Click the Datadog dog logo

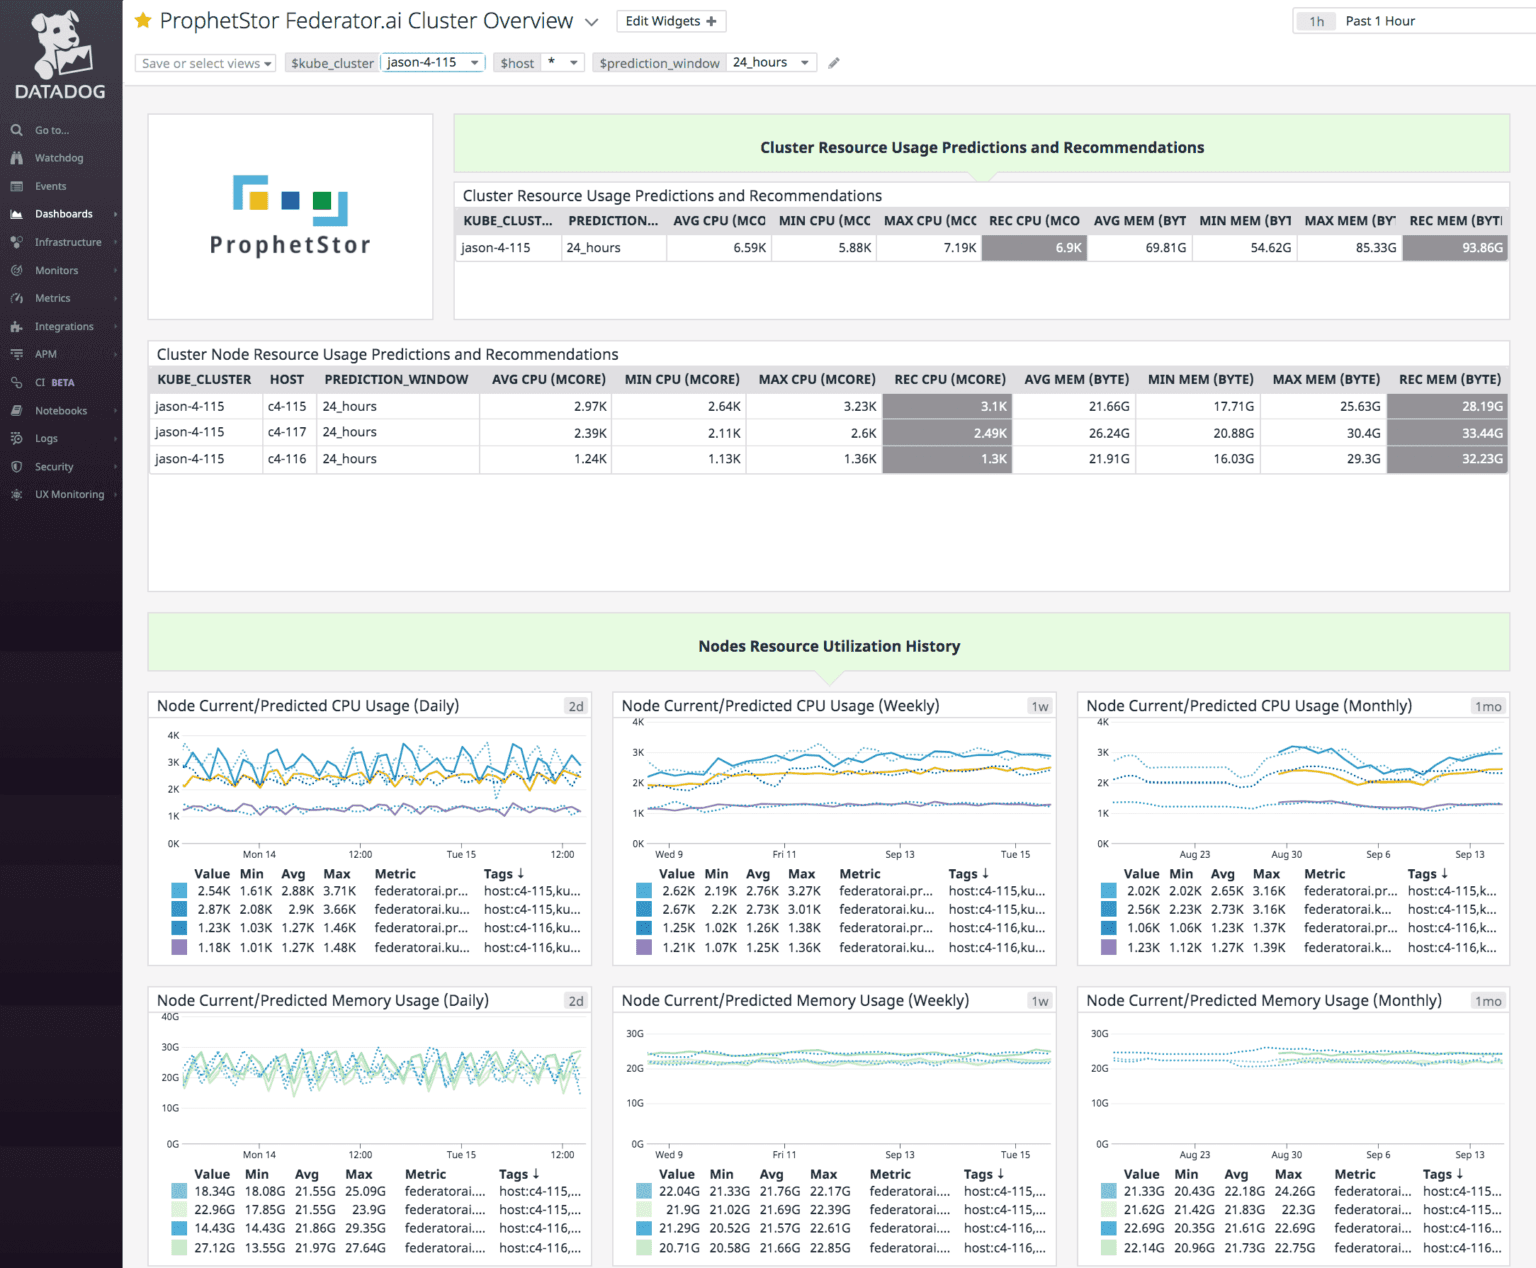tap(60, 47)
